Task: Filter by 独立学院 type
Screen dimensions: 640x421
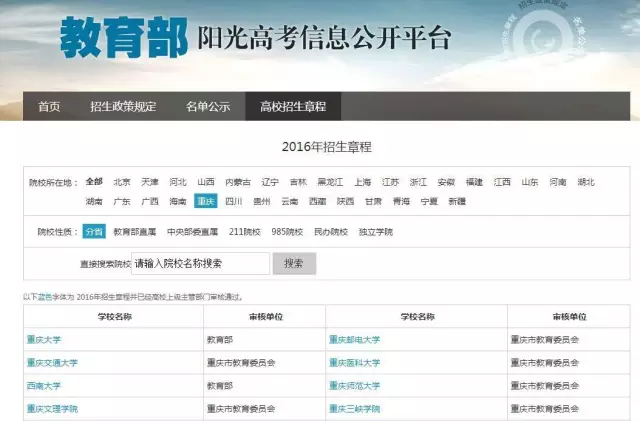Action: pyautogui.click(x=376, y=232)
